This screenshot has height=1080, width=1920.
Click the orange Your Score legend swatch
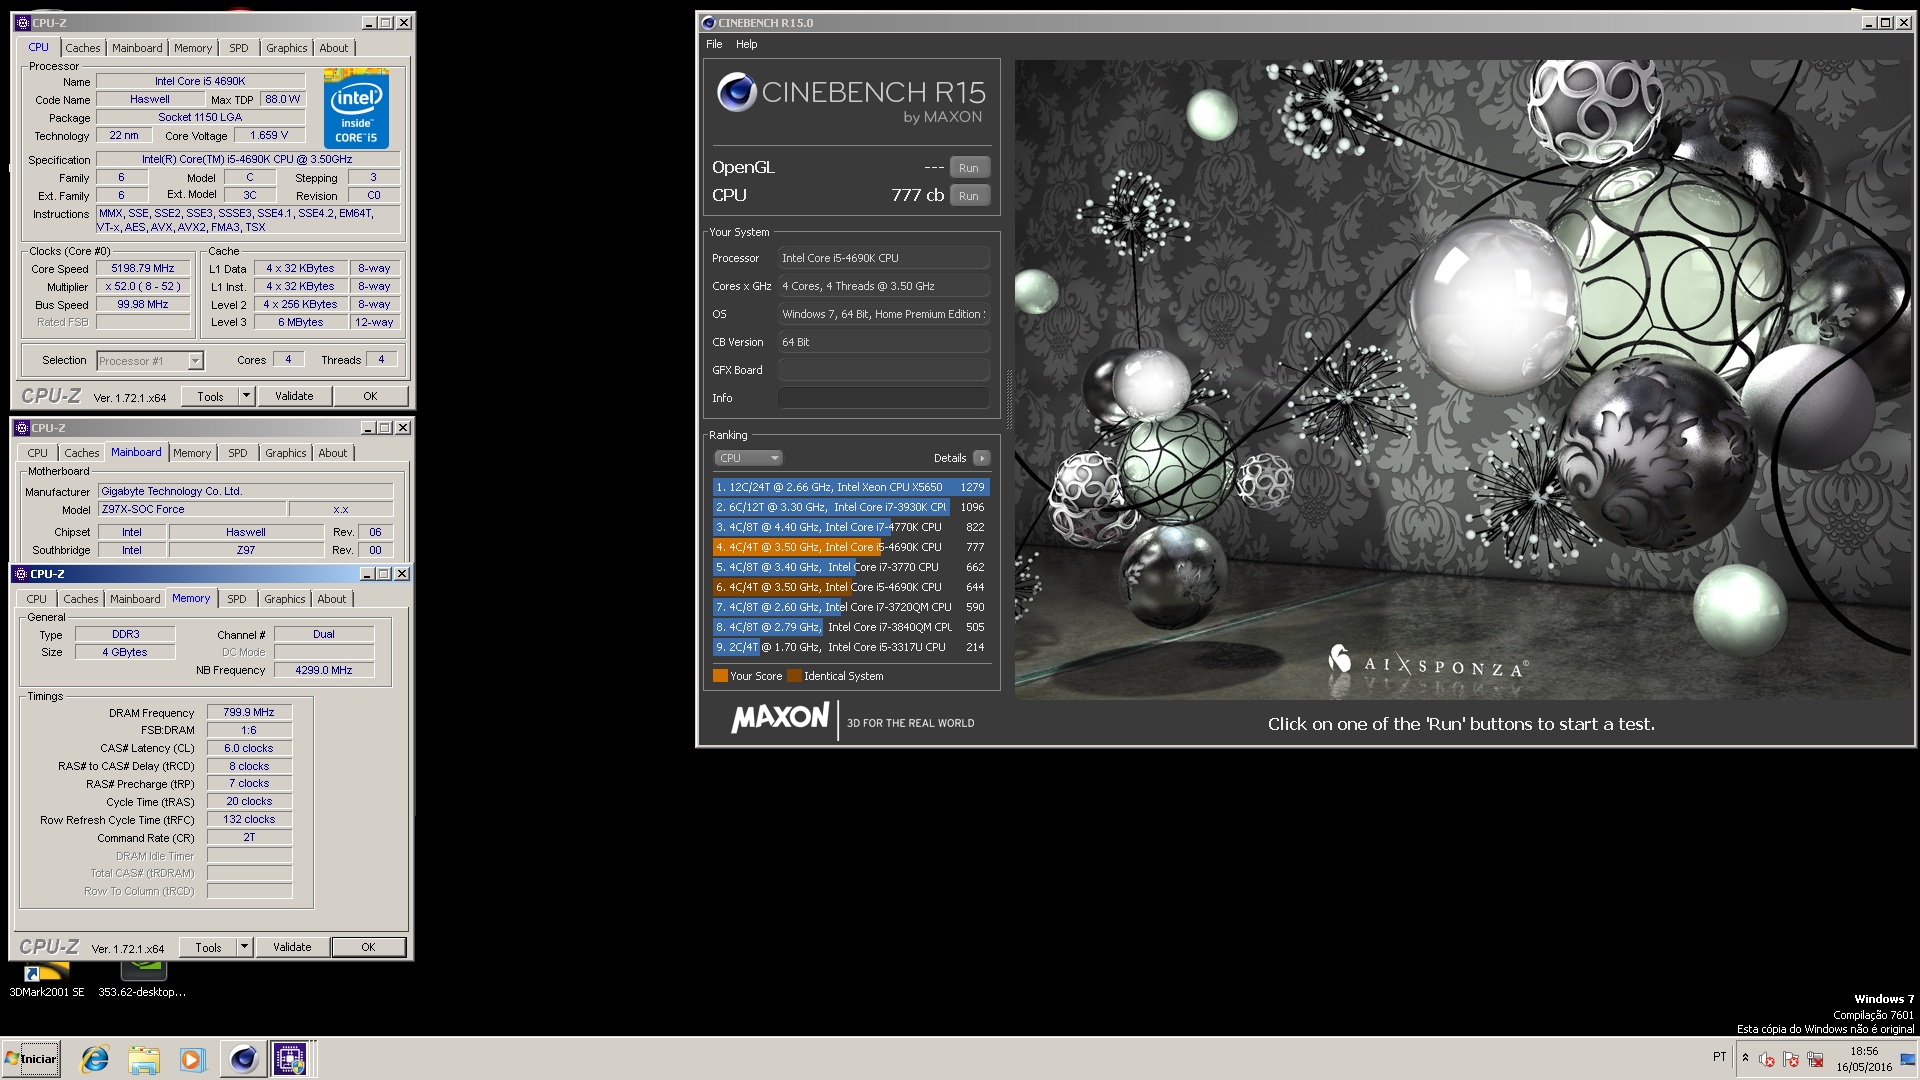(720, 676)
